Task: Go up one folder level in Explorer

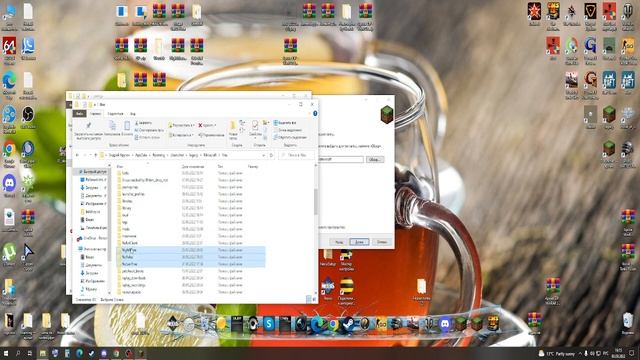Action: click(96, 155)
